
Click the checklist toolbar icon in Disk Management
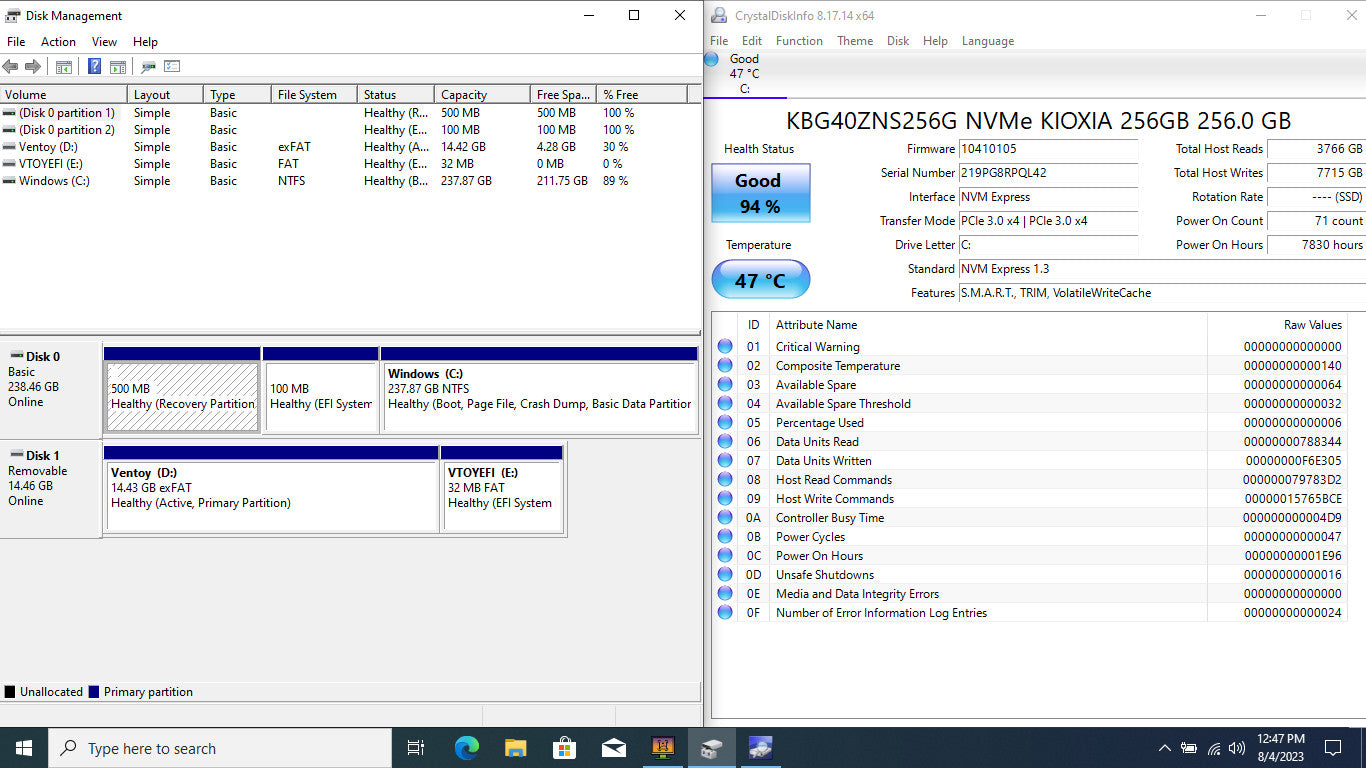click(x=172, y=67)
